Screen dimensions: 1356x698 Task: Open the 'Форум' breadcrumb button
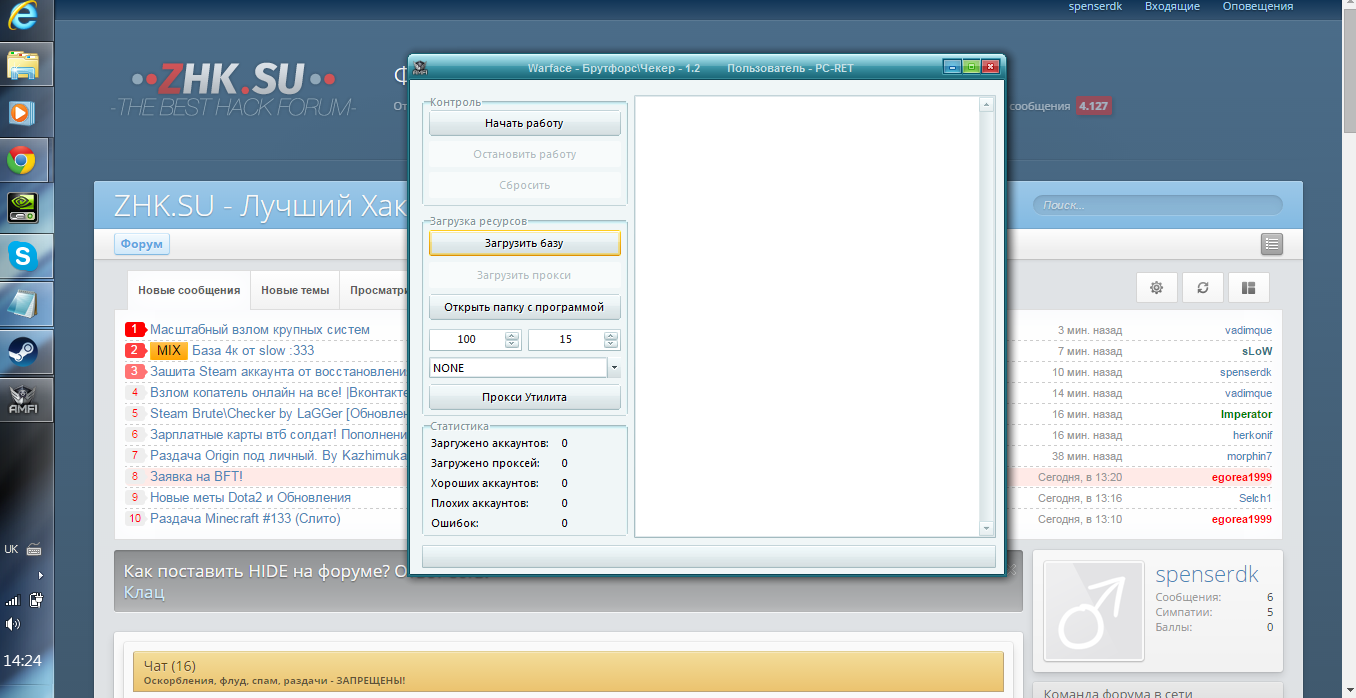[x=142, y=244]
